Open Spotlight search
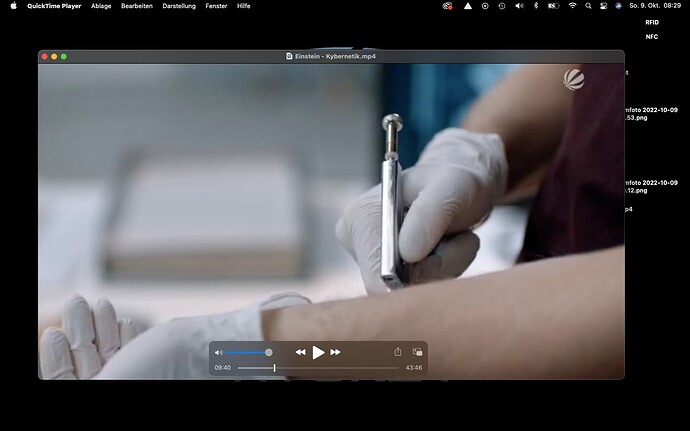Screen dimensions: 690x431 tap(588, 6)
